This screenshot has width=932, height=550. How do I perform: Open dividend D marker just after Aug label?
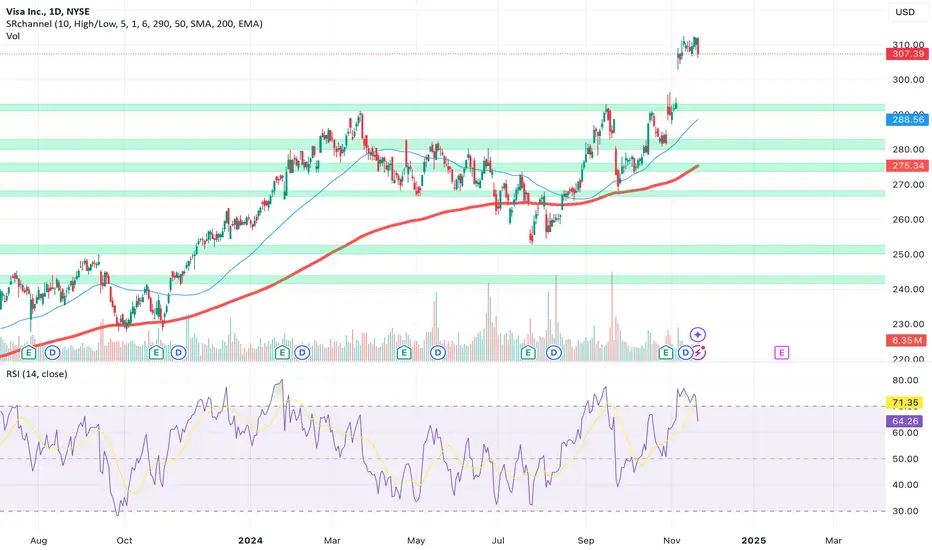tap(52, 353)
